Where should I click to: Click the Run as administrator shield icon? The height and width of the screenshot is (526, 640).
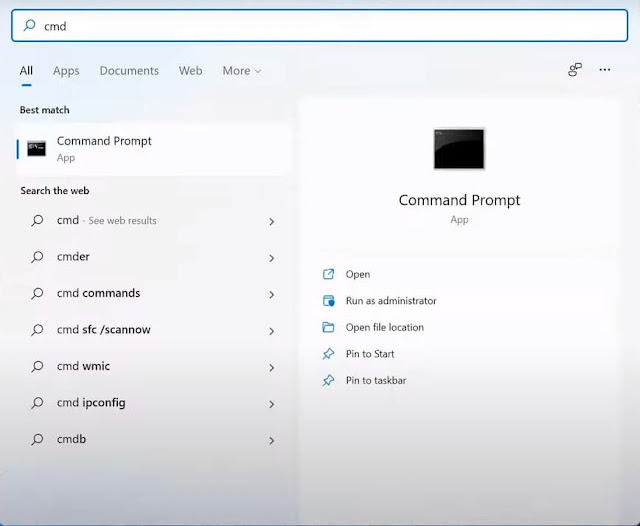(x=328, y=301)
